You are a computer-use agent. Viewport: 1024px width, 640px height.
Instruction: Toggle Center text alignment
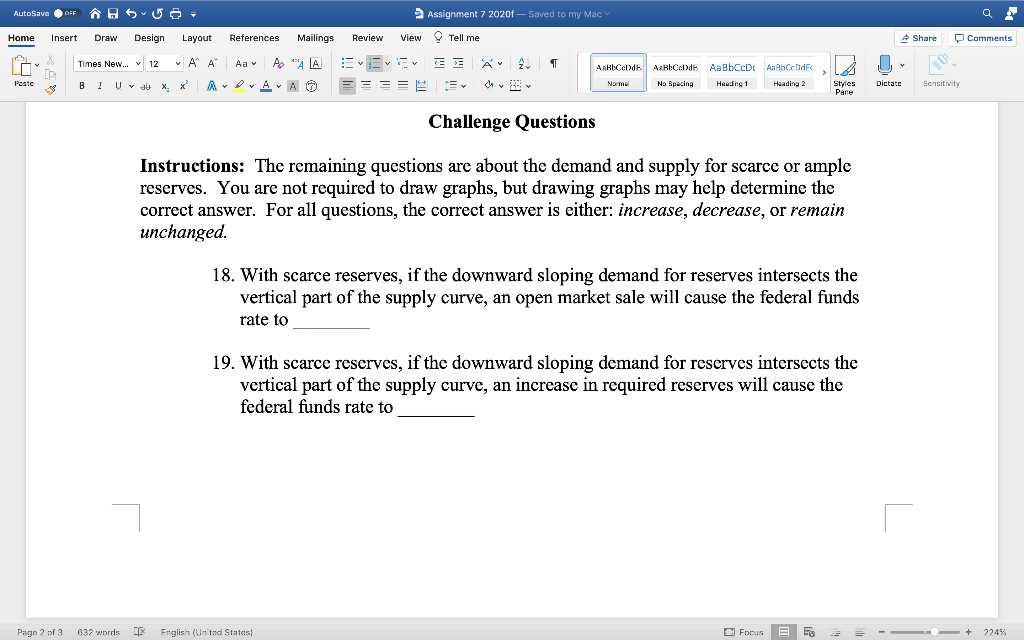[x=366, y=86]
